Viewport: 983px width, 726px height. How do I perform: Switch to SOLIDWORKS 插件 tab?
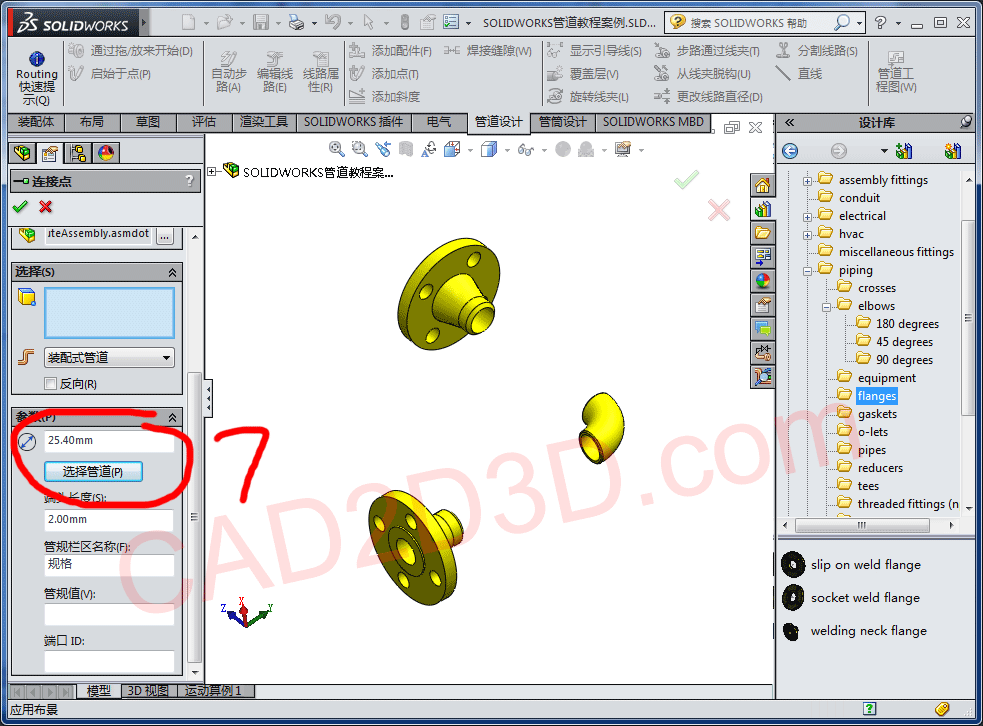354,122
